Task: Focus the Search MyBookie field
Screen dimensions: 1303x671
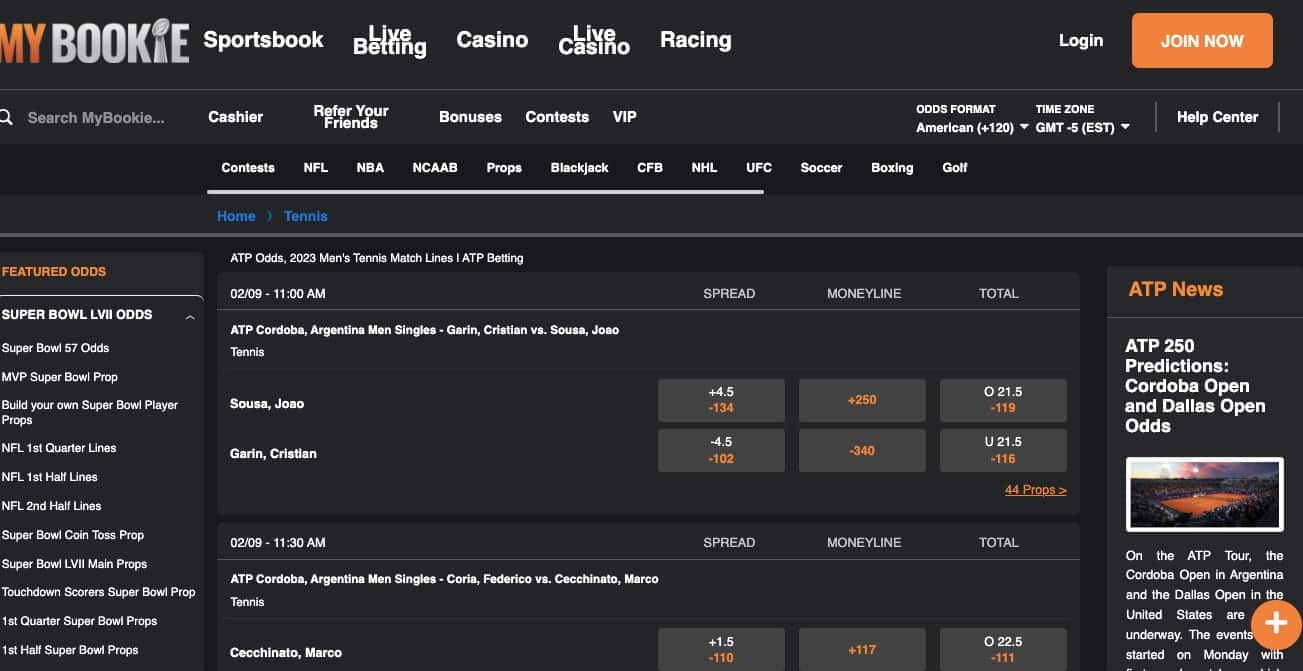Action: pos(96,117)
